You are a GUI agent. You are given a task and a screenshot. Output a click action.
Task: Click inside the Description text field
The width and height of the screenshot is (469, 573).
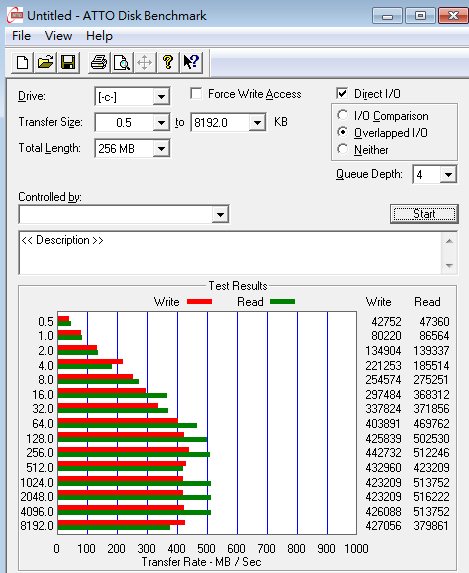click(x=230, y=253)
